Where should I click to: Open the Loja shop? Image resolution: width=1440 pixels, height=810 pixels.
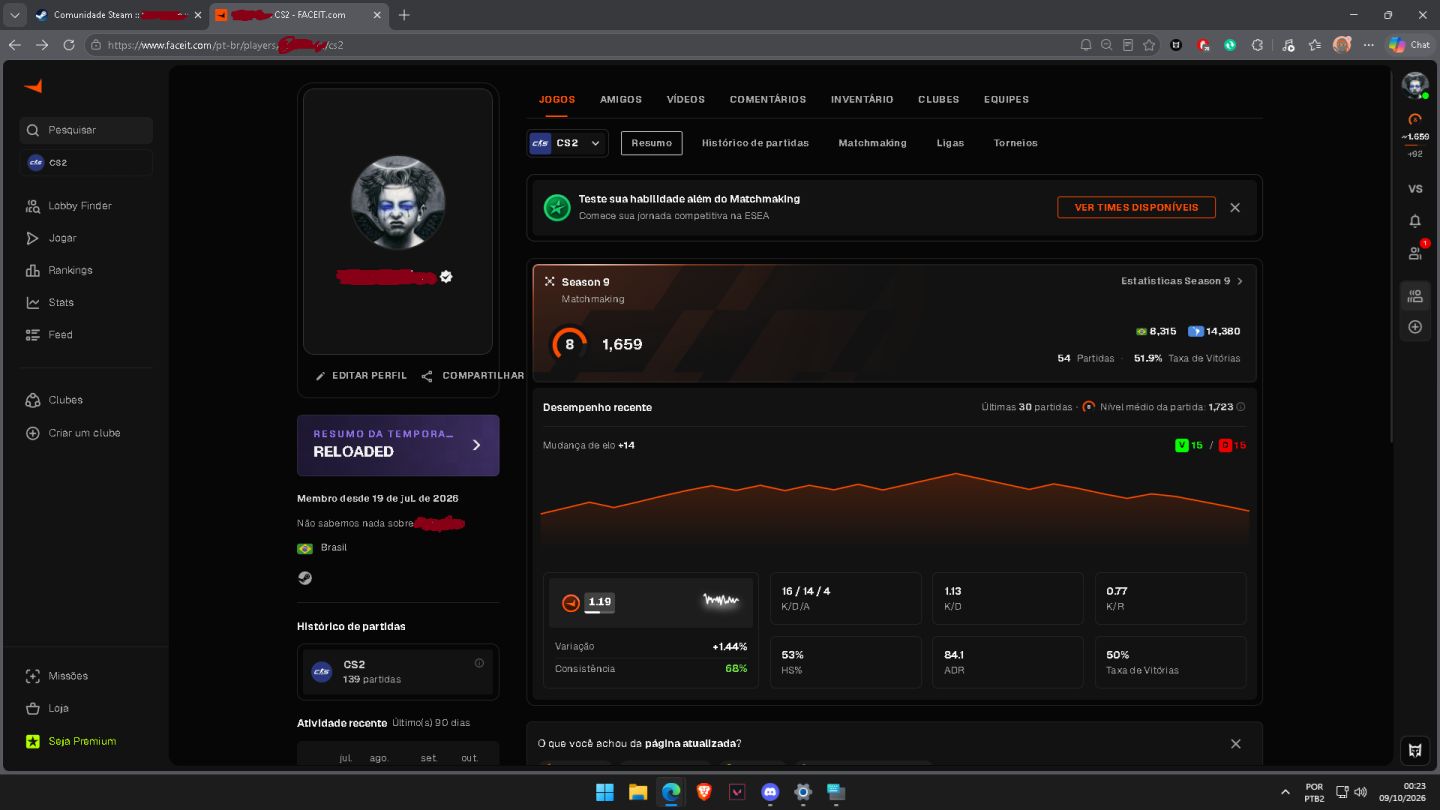pyautogui.click(x=47, y=708)
